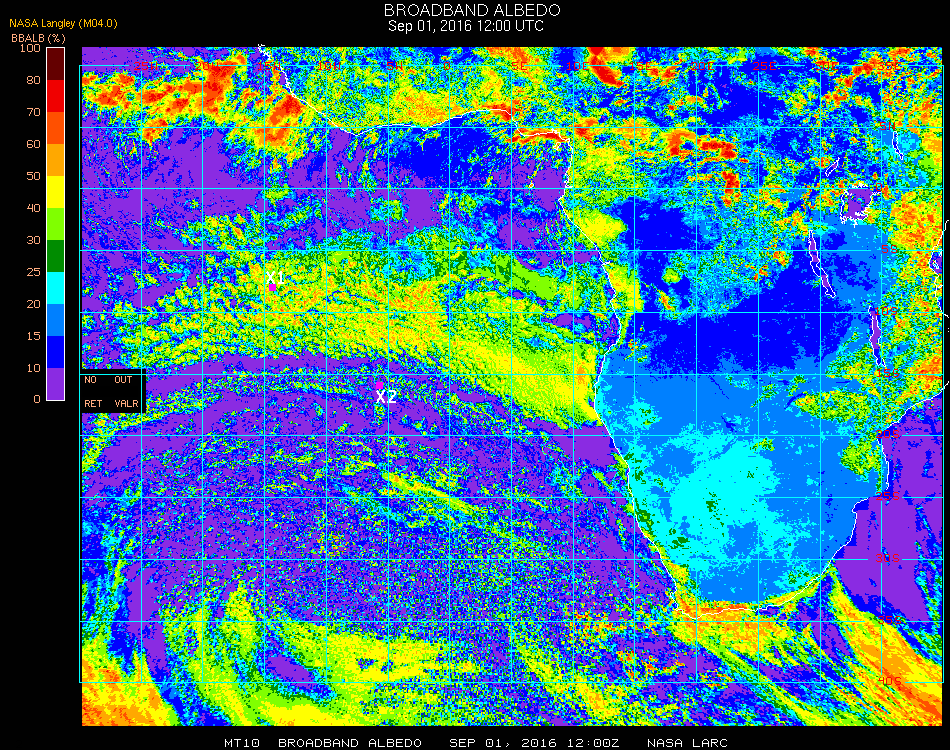Click the '25' colorbar tick value
Viewport: 950px width, 750px height.
pos(33,272)
